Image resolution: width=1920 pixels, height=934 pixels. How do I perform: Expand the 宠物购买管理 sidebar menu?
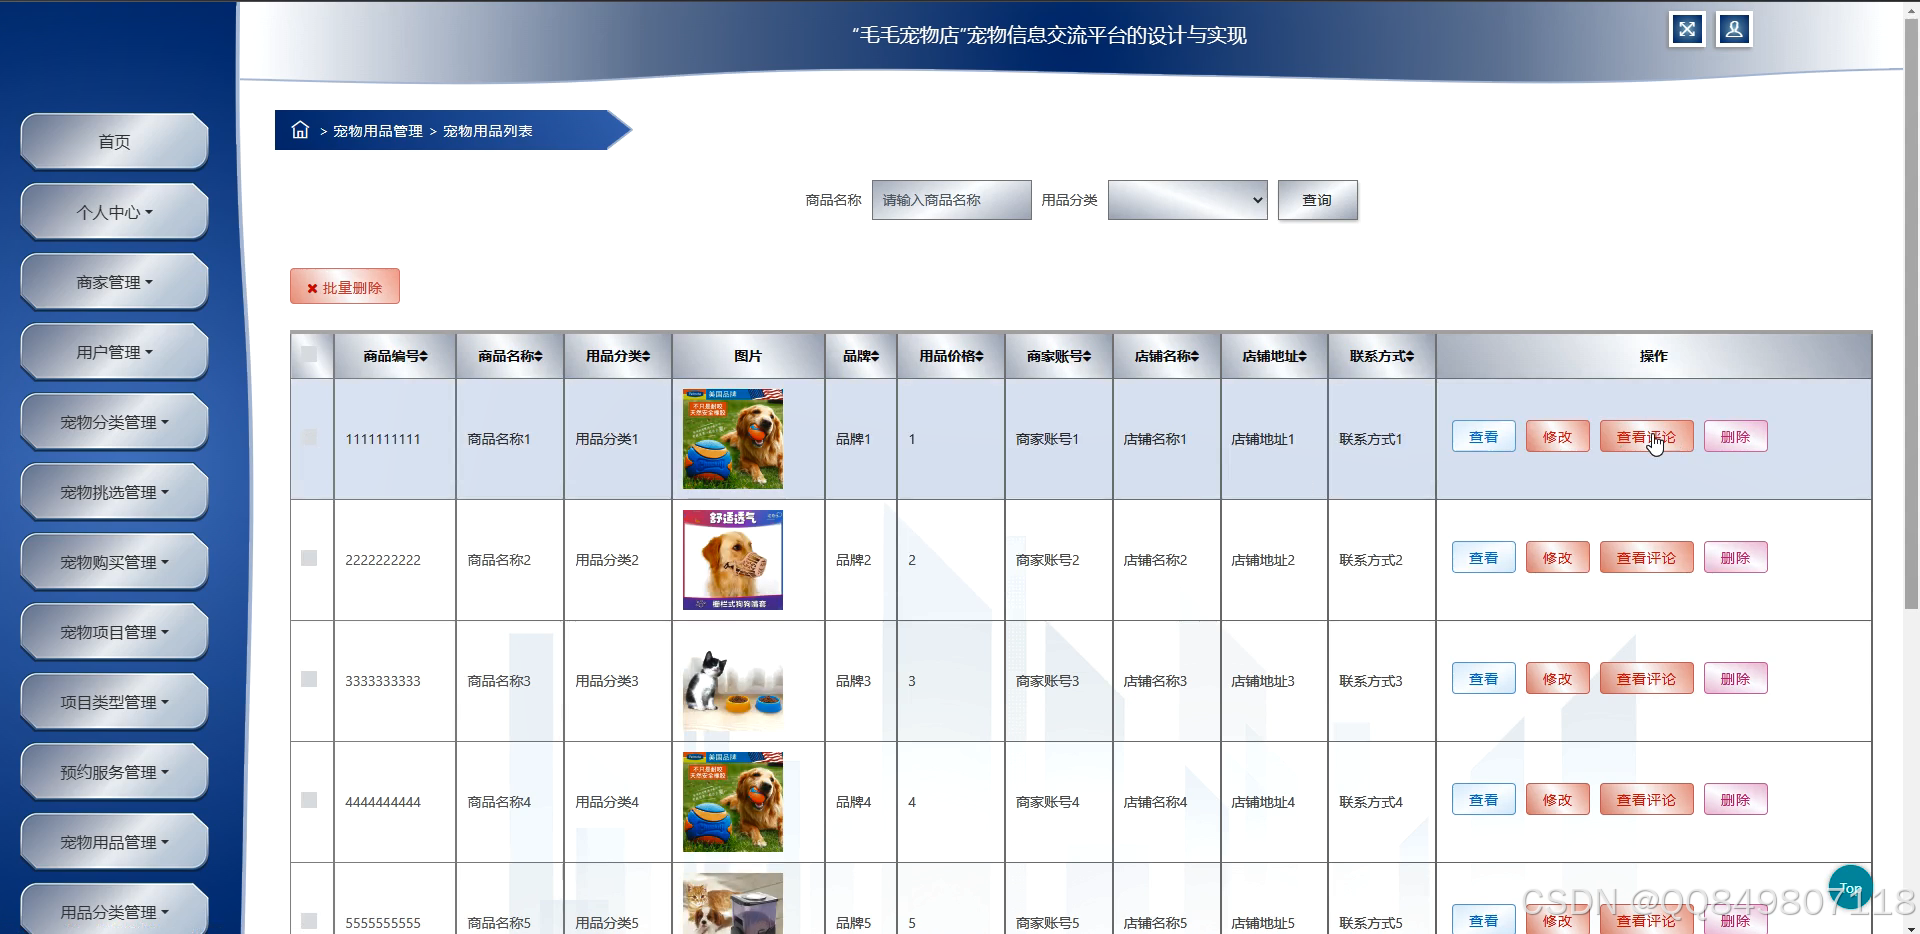pos(114,562)
